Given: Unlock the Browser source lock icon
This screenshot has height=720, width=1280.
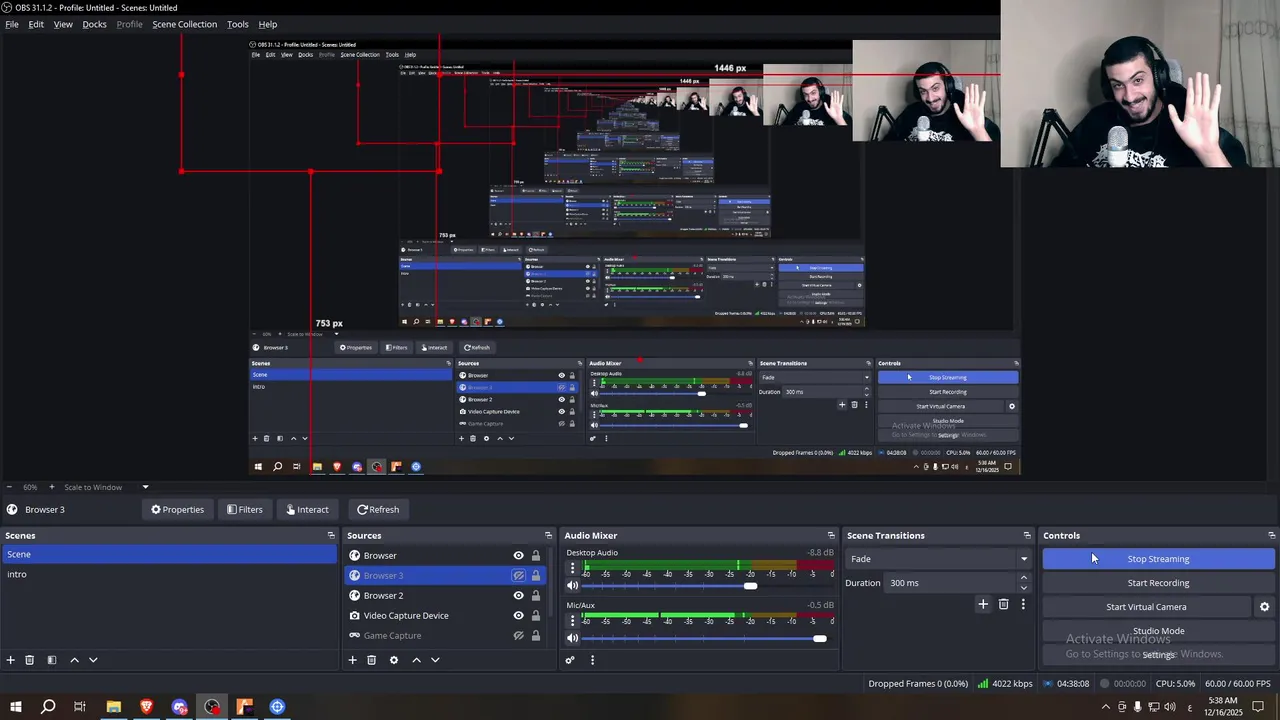Looking at the screenshot, I should coord(536,556).
